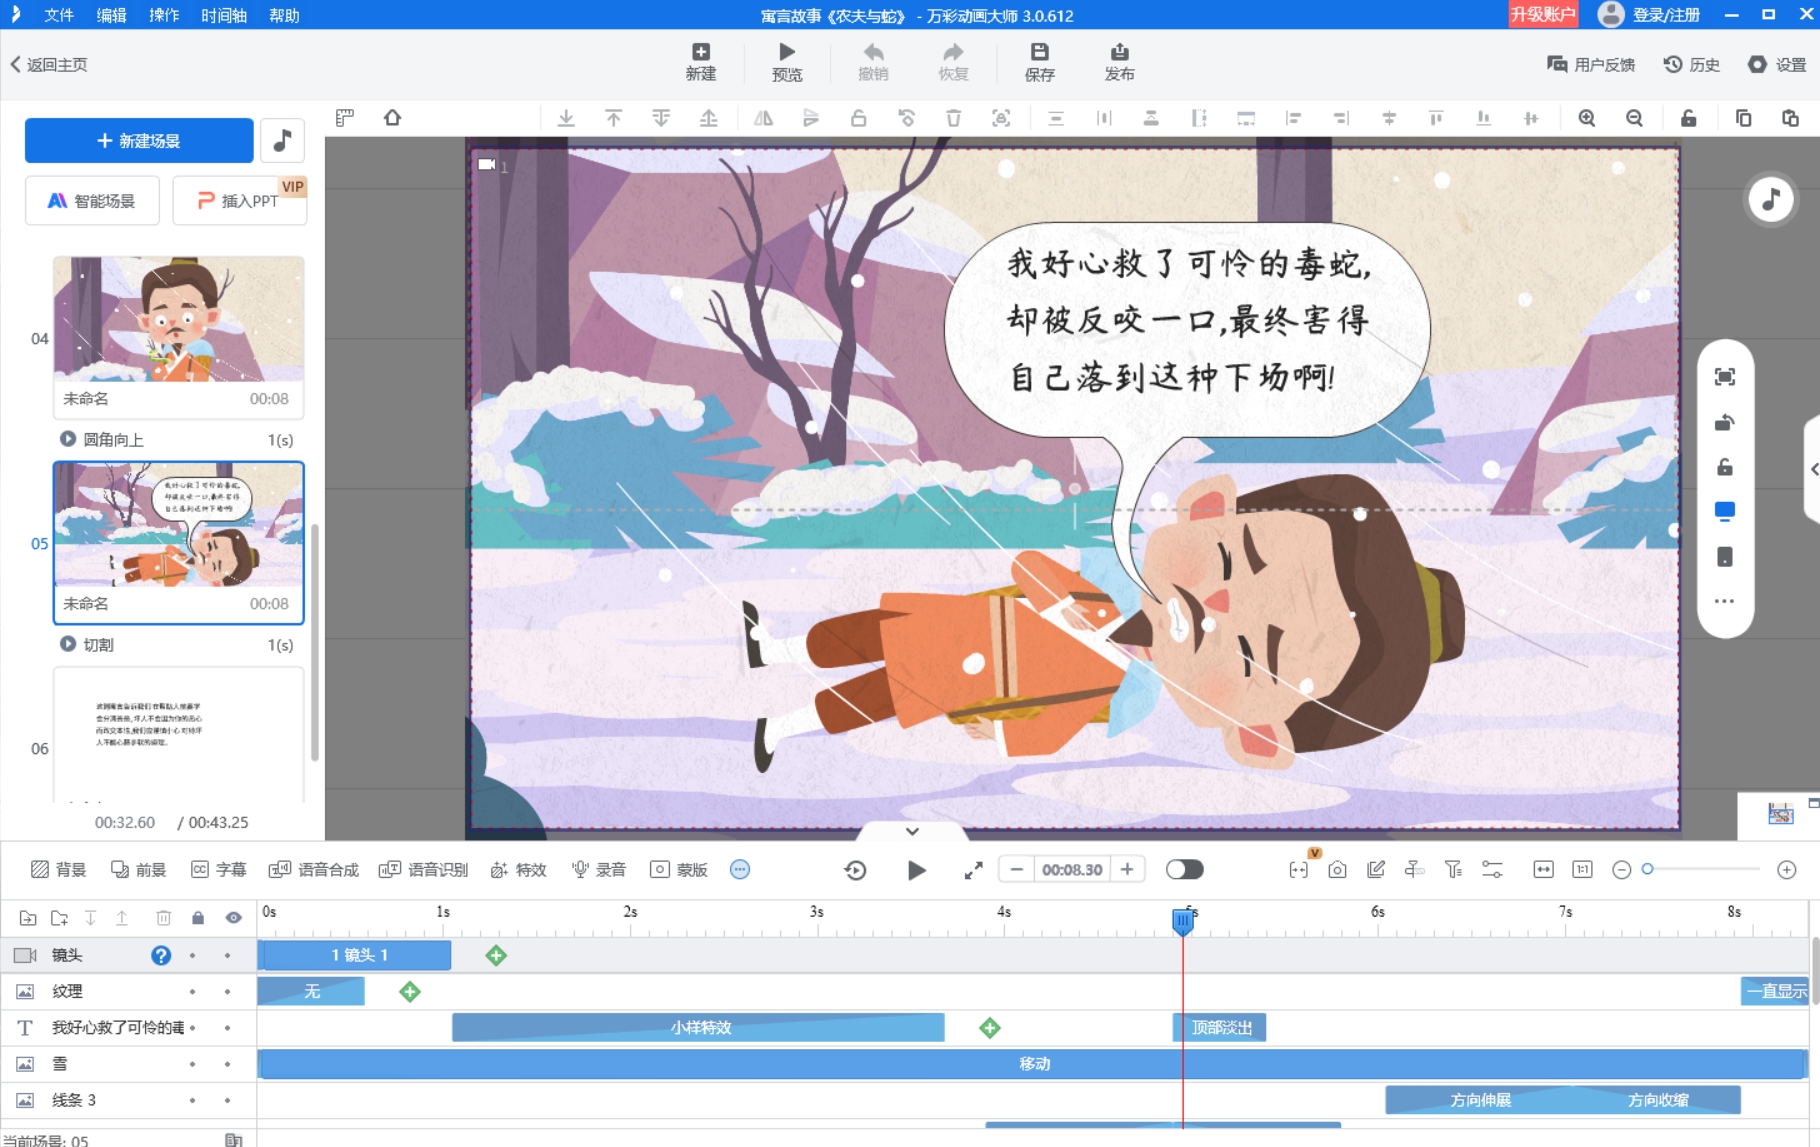Click the 升级账户 upgrade button
The image size is (1820, 1147).
click(x=1543, y=14)
